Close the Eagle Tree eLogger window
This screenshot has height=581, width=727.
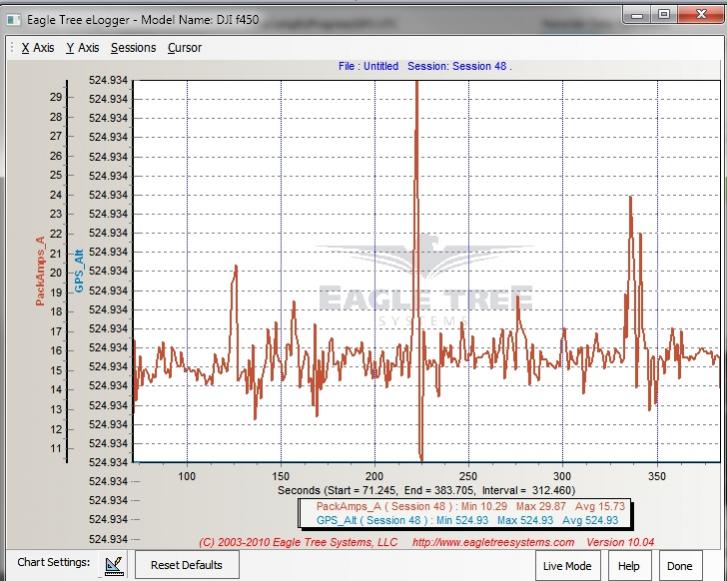click(x=698, y=14)
